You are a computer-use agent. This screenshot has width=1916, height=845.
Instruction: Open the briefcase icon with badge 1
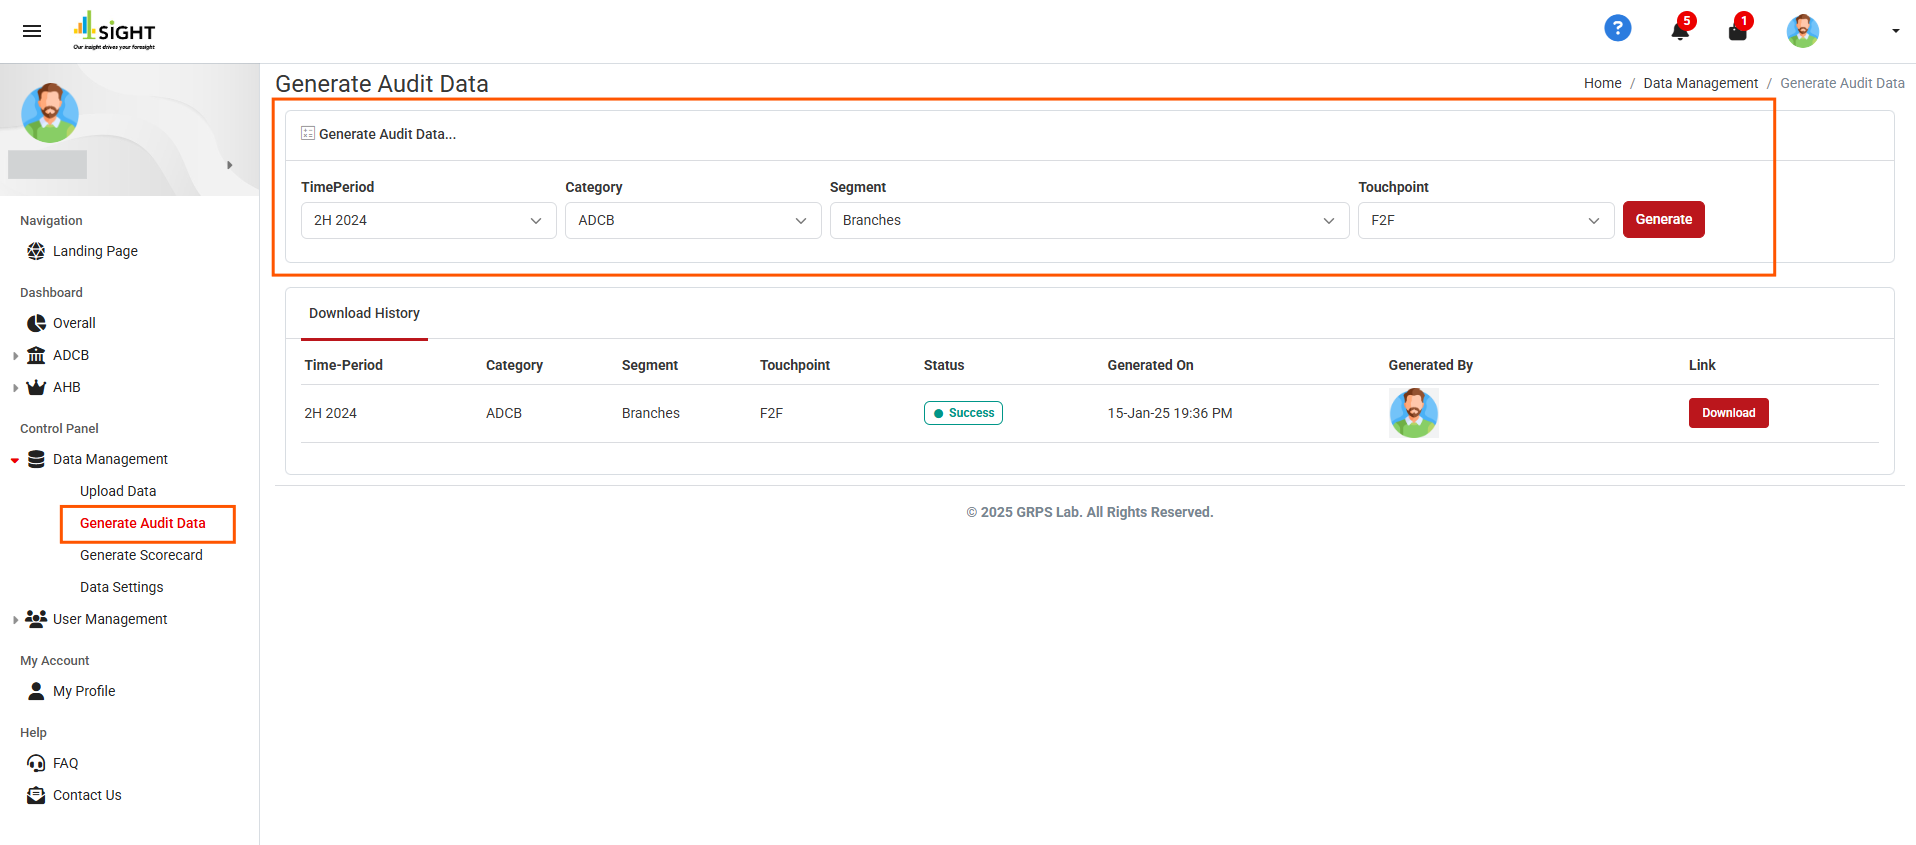pyautogui.click(x=1738, y=32)
